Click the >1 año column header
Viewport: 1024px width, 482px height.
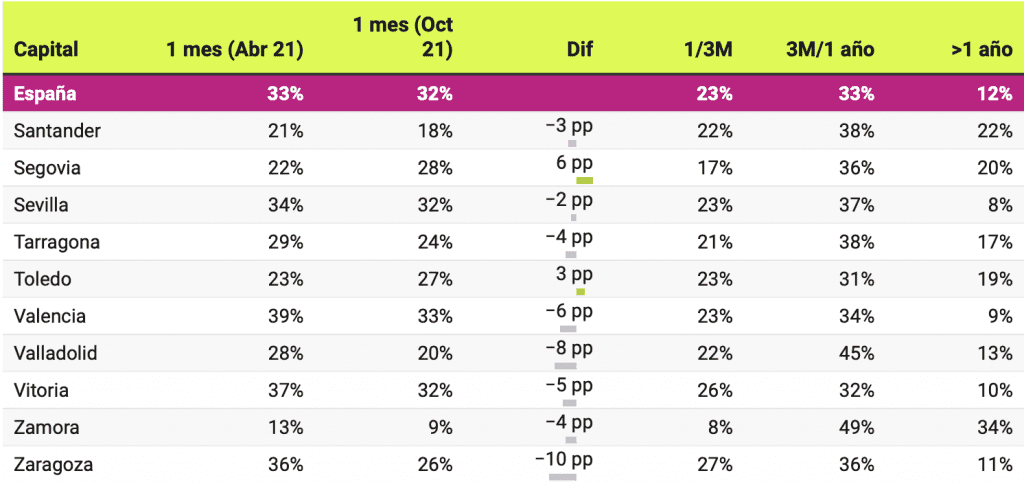(983, 49)
